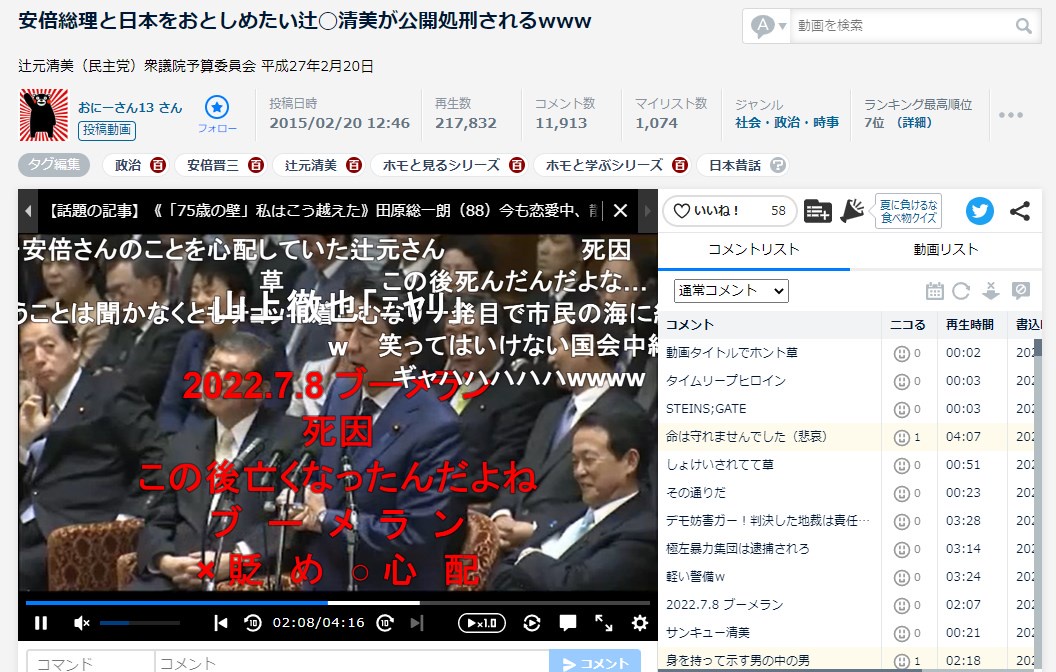Viewport: 1056px width, 672px height.
Task: Open the search type selector dropdown
Action: 768,26
